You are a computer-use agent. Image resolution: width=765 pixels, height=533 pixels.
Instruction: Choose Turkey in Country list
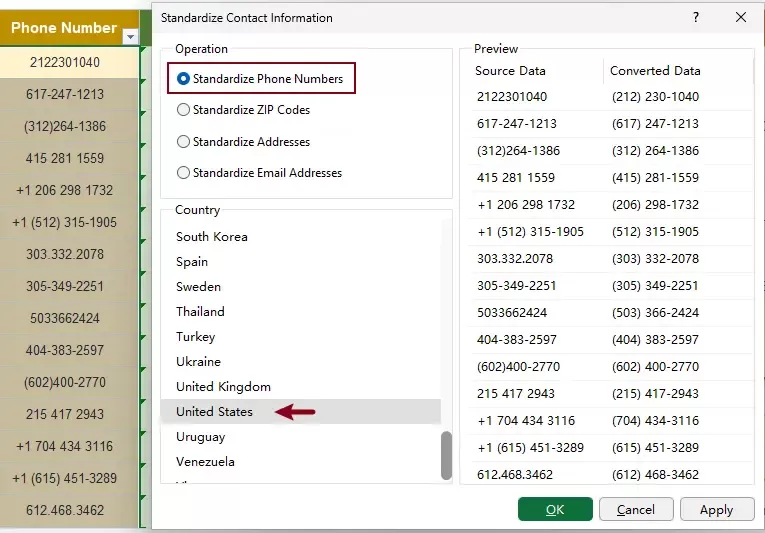[x=301, y=337]
